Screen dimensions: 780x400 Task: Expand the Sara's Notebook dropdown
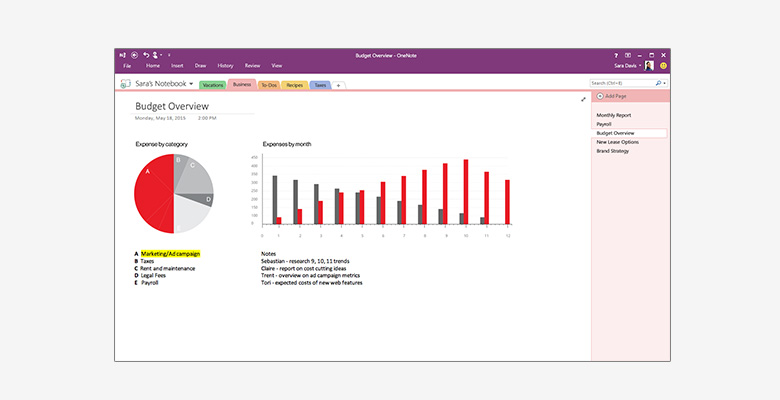[x=190, y=84]
